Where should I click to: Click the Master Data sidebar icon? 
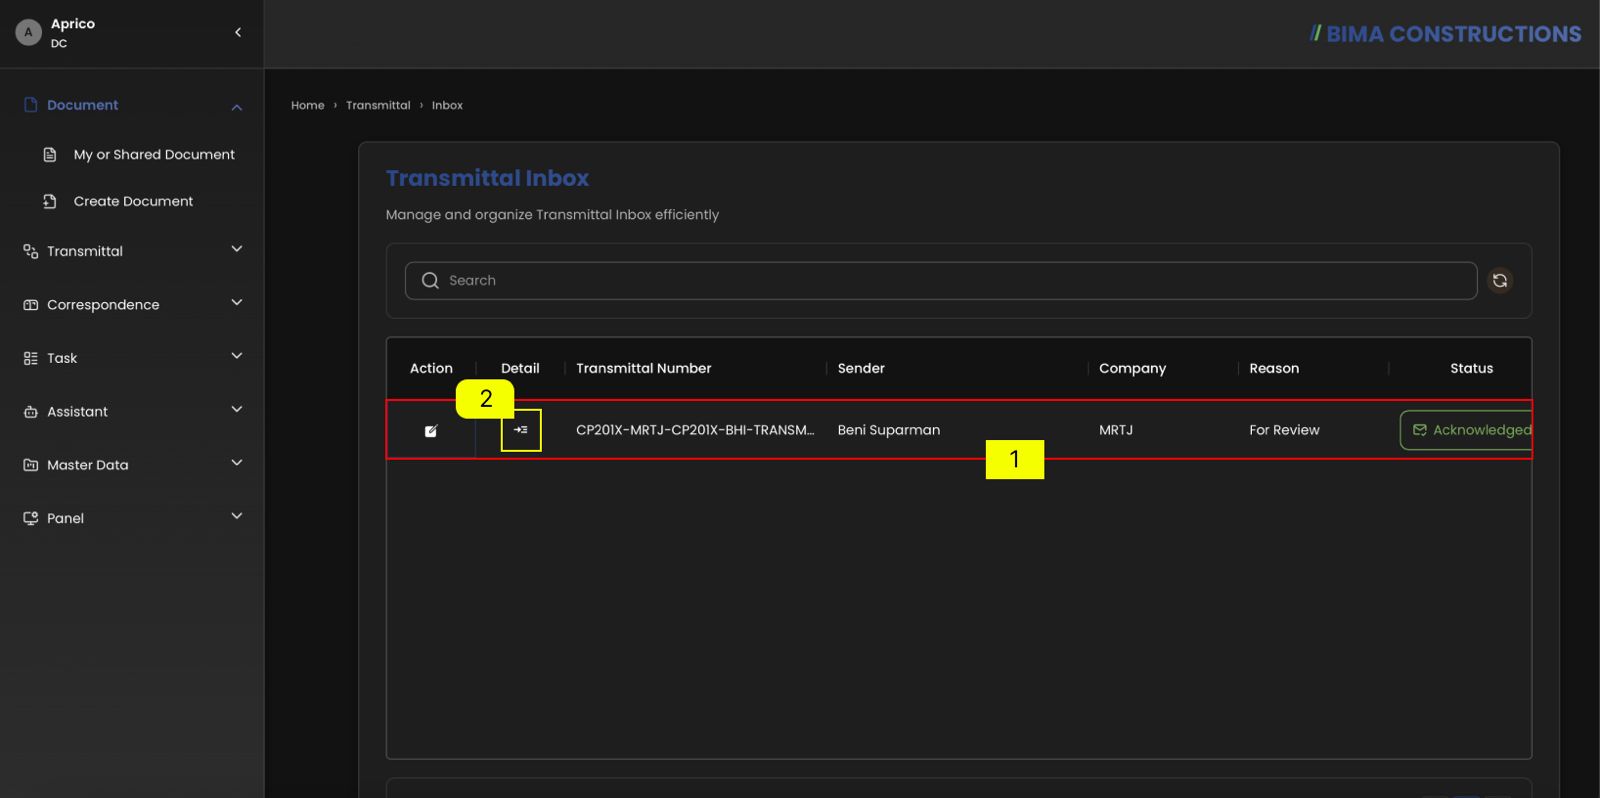coord(30,465)
